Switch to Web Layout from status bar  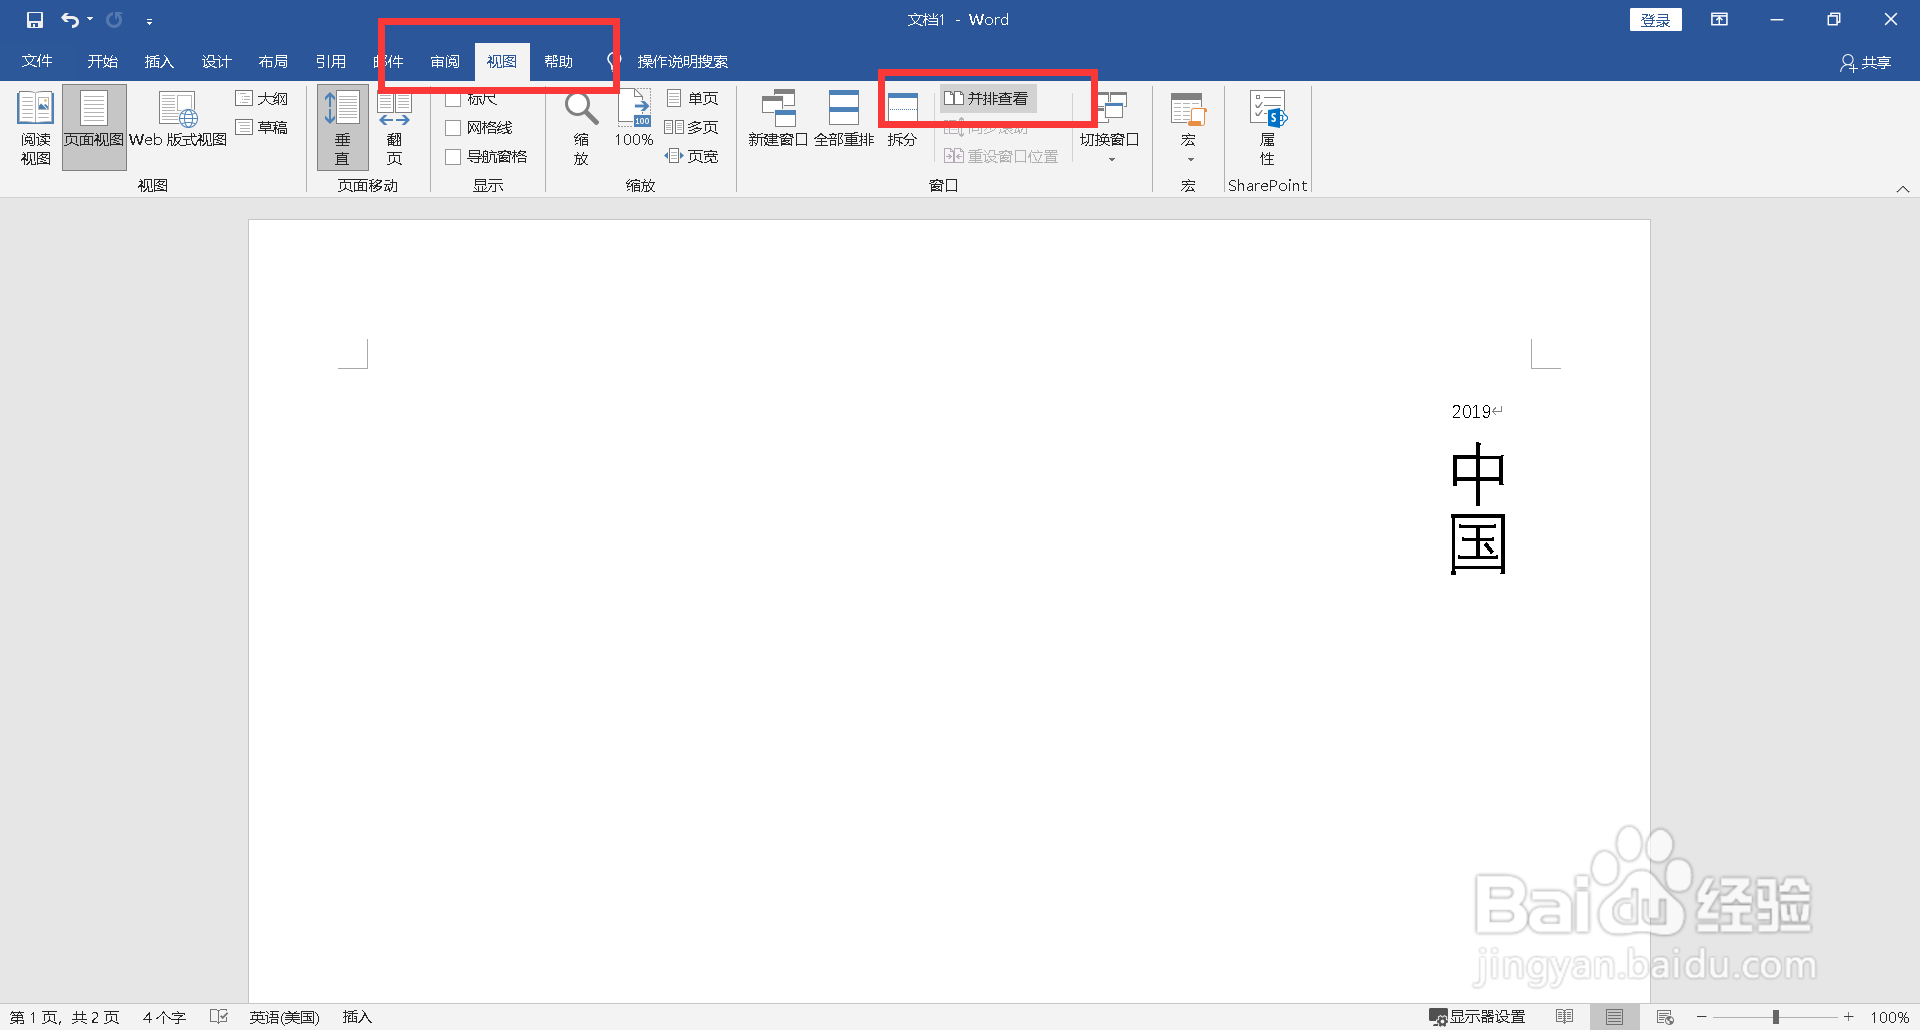click(1665, 1017)
